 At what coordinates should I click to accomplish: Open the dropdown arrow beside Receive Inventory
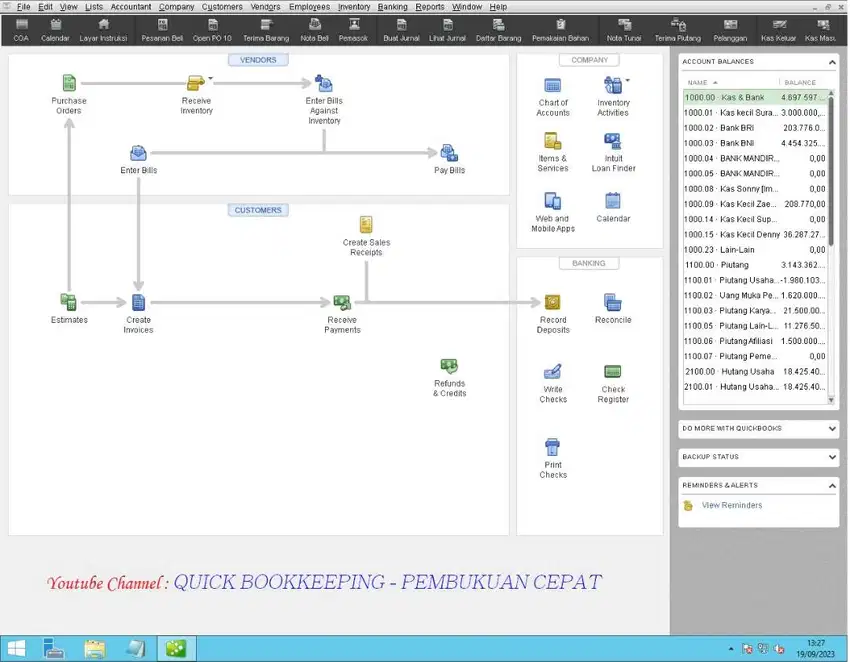pyautogui.click(x=210, y=79)
